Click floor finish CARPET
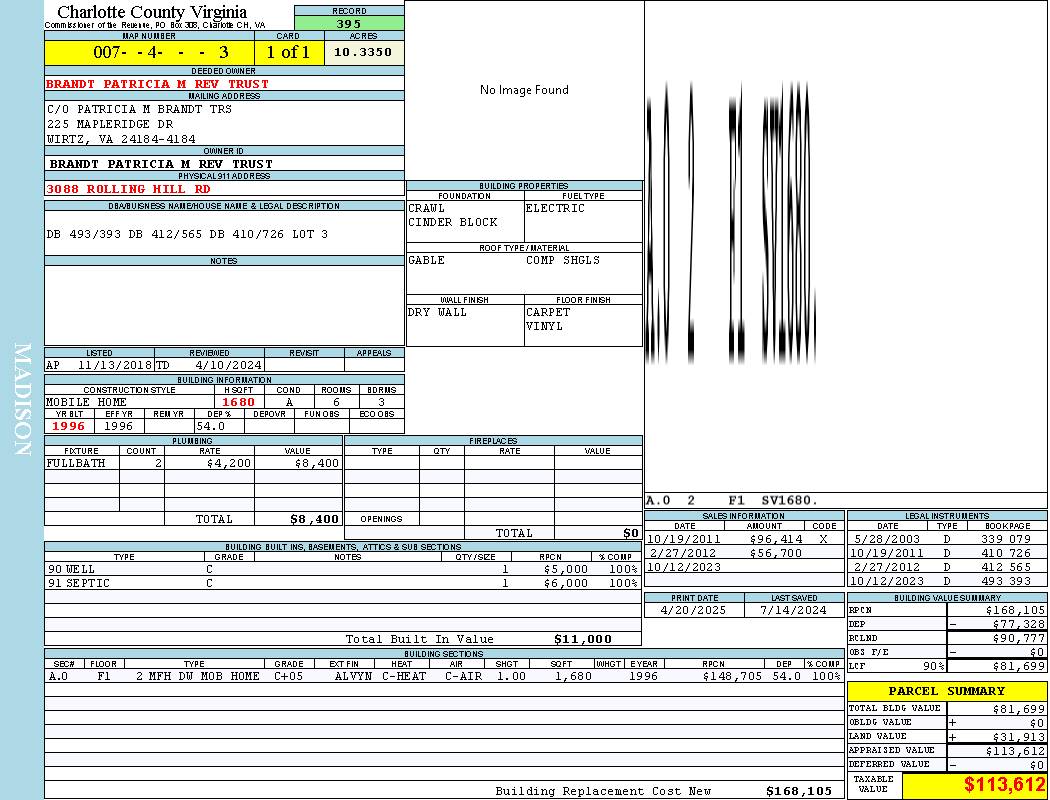The height and width of the screenshot is (800, 1050). (548, 312)
